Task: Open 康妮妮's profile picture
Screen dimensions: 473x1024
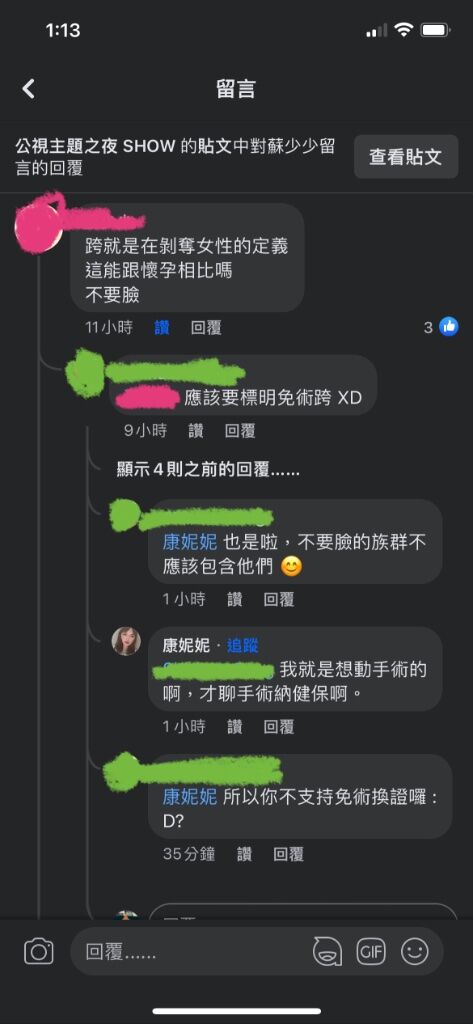Action: coord(126,641)
